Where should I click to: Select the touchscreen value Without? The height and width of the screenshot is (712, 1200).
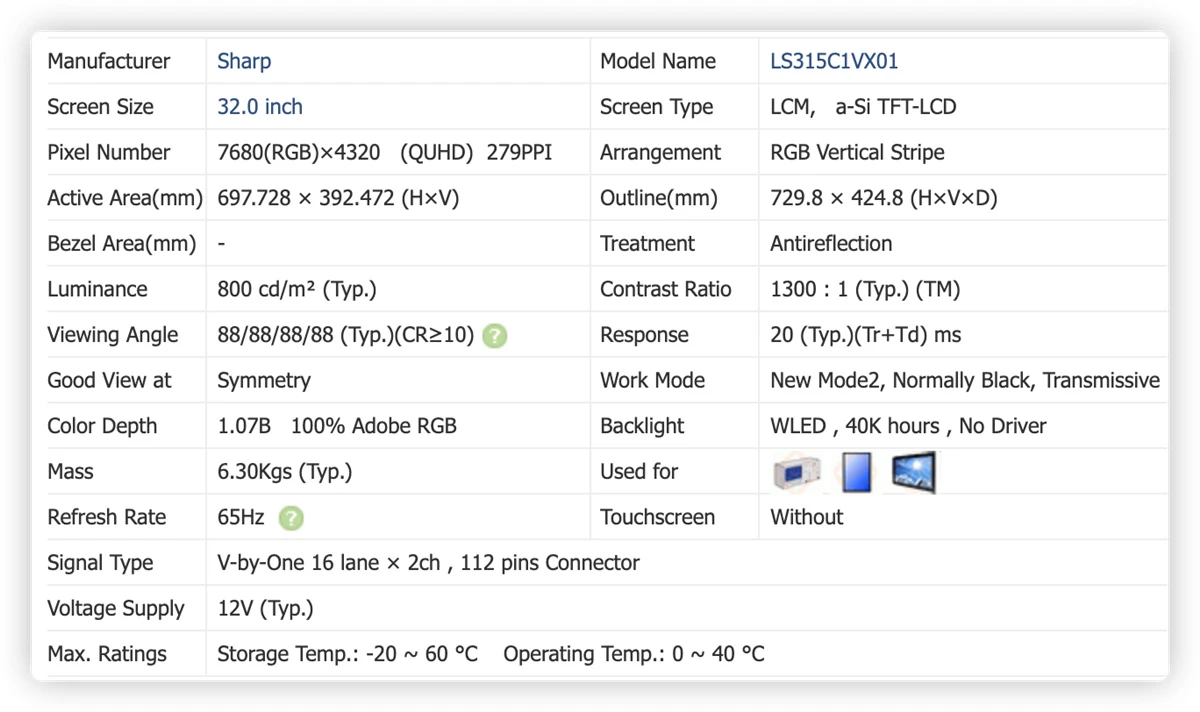[807, 517]
